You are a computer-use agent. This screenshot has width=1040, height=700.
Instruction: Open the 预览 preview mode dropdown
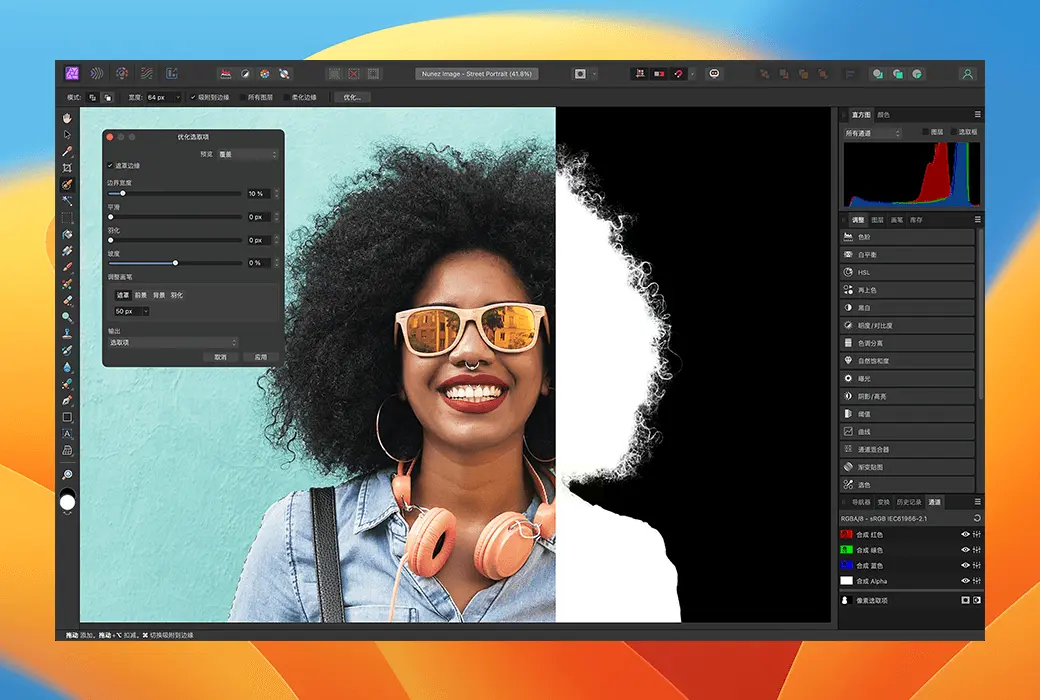tap(246, 154)
